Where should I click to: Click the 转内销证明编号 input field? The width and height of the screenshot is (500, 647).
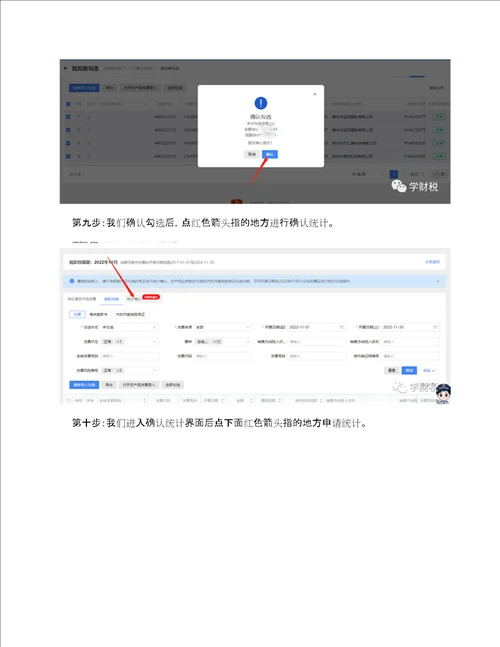(x=410, y=356)
